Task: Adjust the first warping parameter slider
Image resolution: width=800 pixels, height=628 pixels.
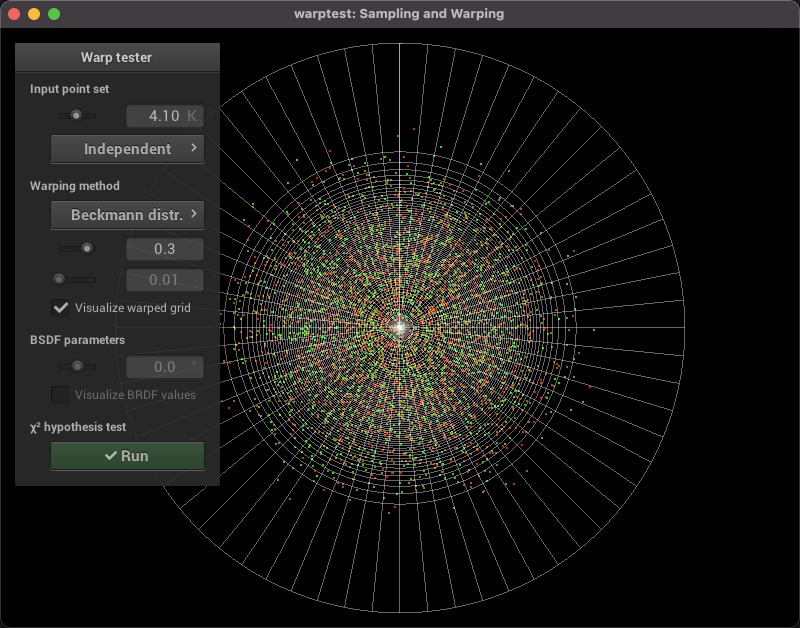Action: click(x=87, y=248)
